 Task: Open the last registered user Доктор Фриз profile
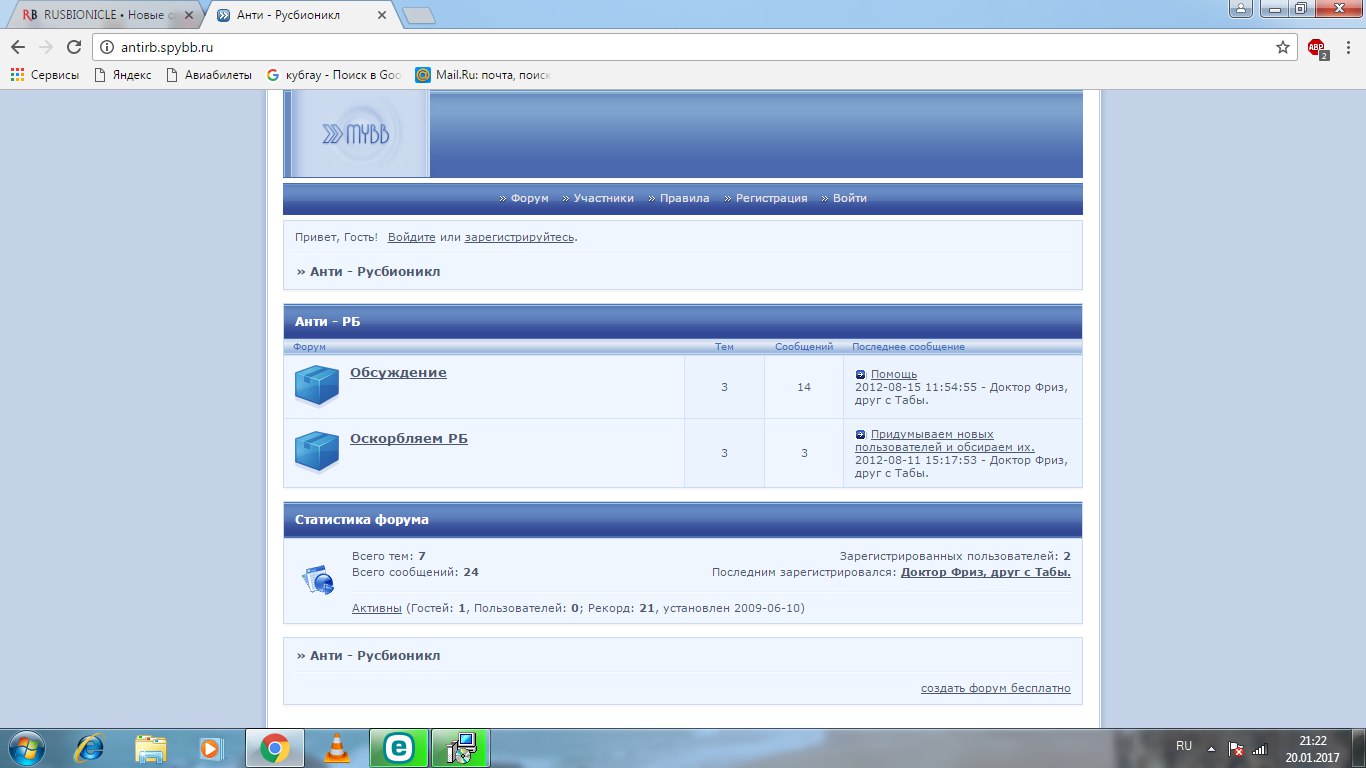point(986,573)
